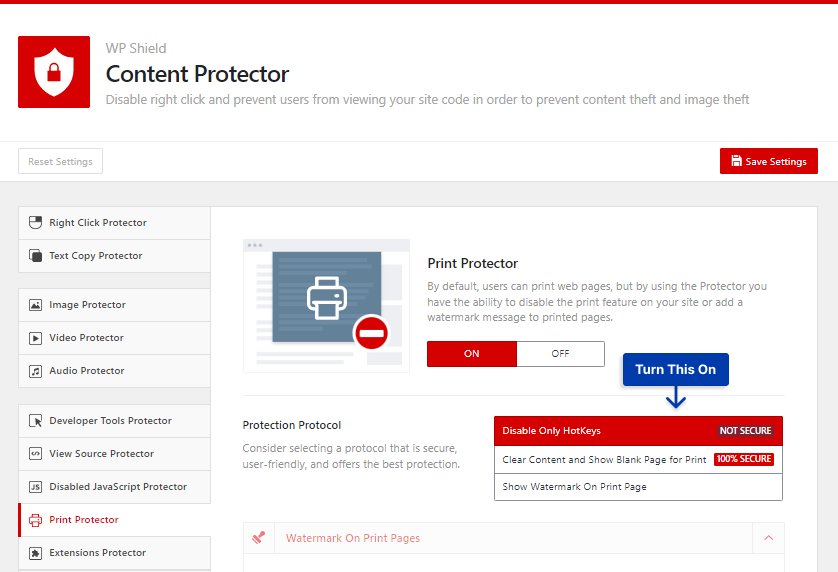Click the View Source Protector code icon
The width and height of the screenshot is (838, 572).
point(35,454)
